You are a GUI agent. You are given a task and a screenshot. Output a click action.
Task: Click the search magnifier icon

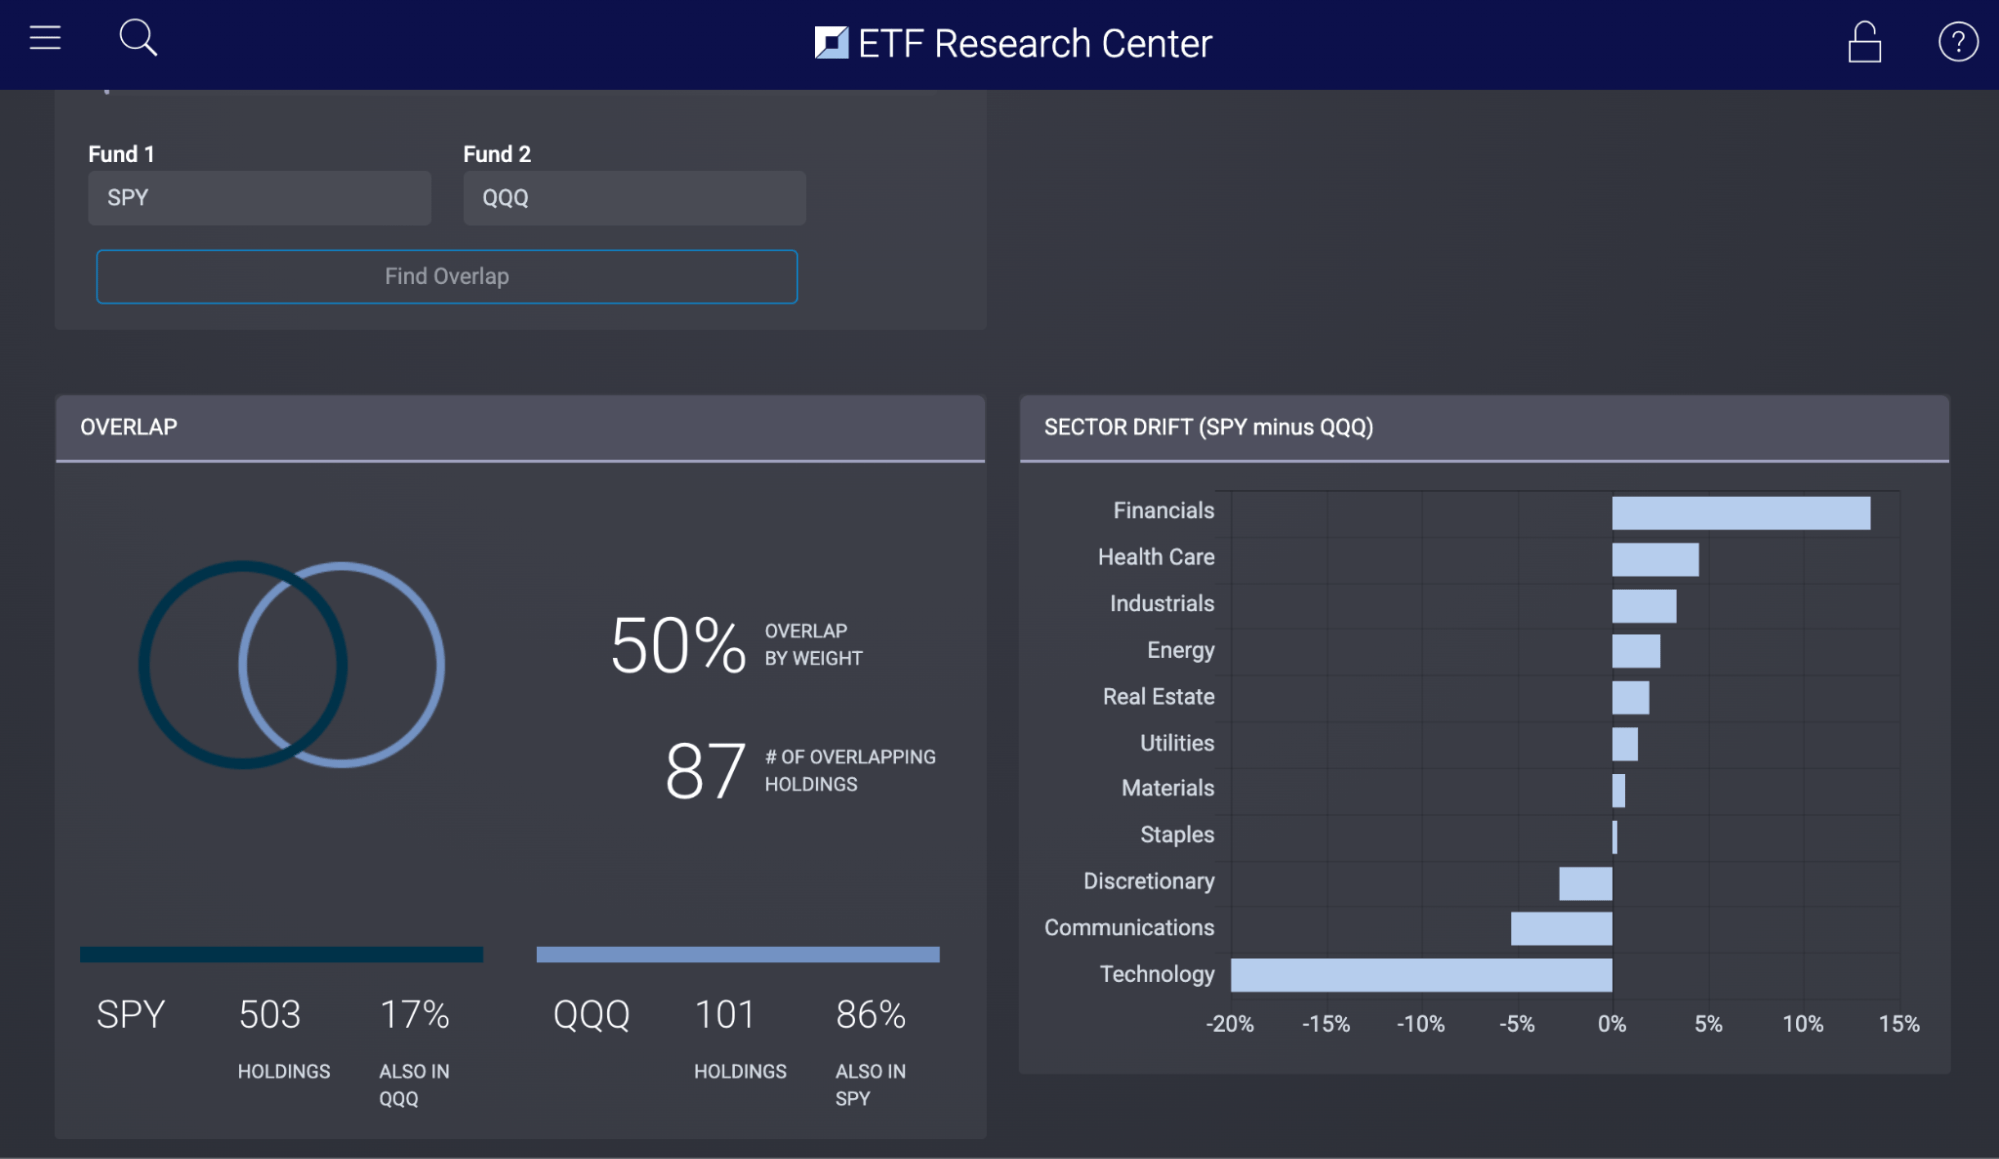[x=138, y=38]
